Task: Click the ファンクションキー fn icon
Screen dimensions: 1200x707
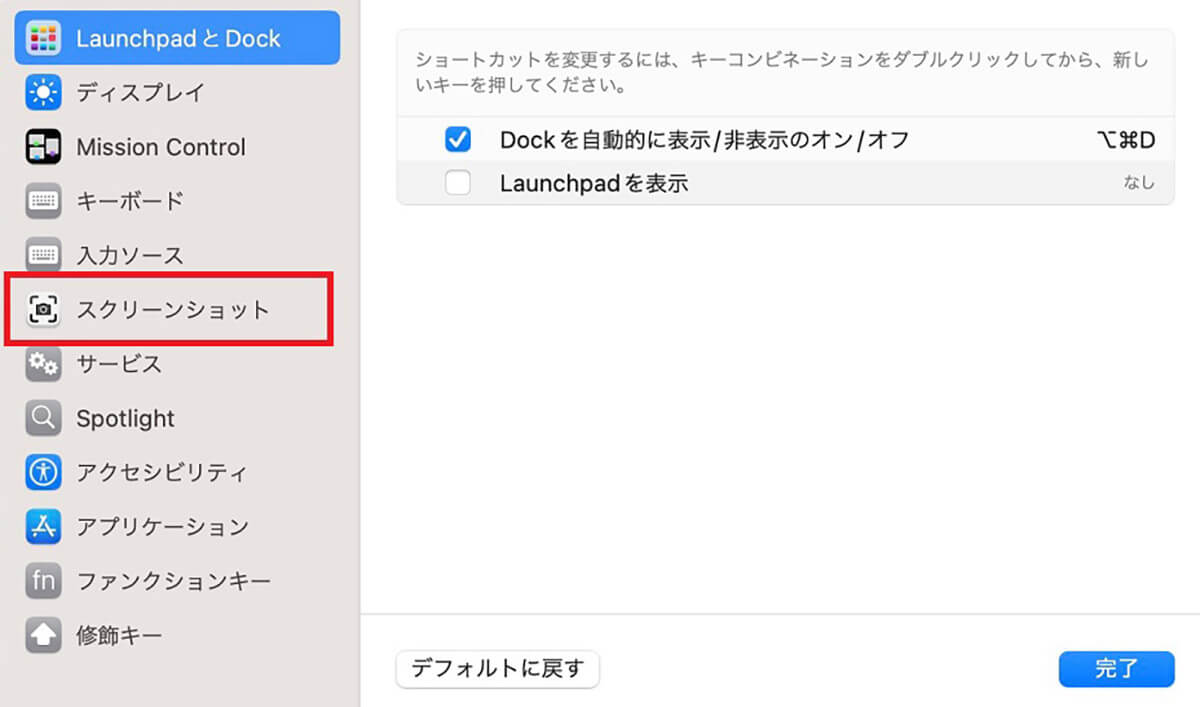Action: (x=43, y=580)
